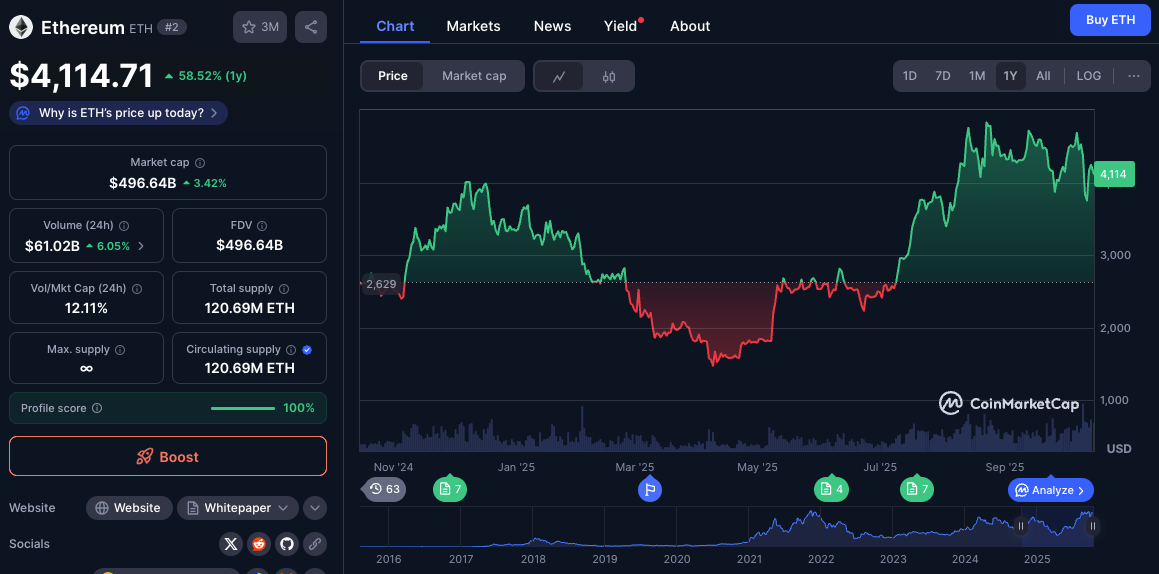The height and width of the screenshot is (574, 1159).
Task: Open the X (Twitter) social link
Action: coord(231,544)
